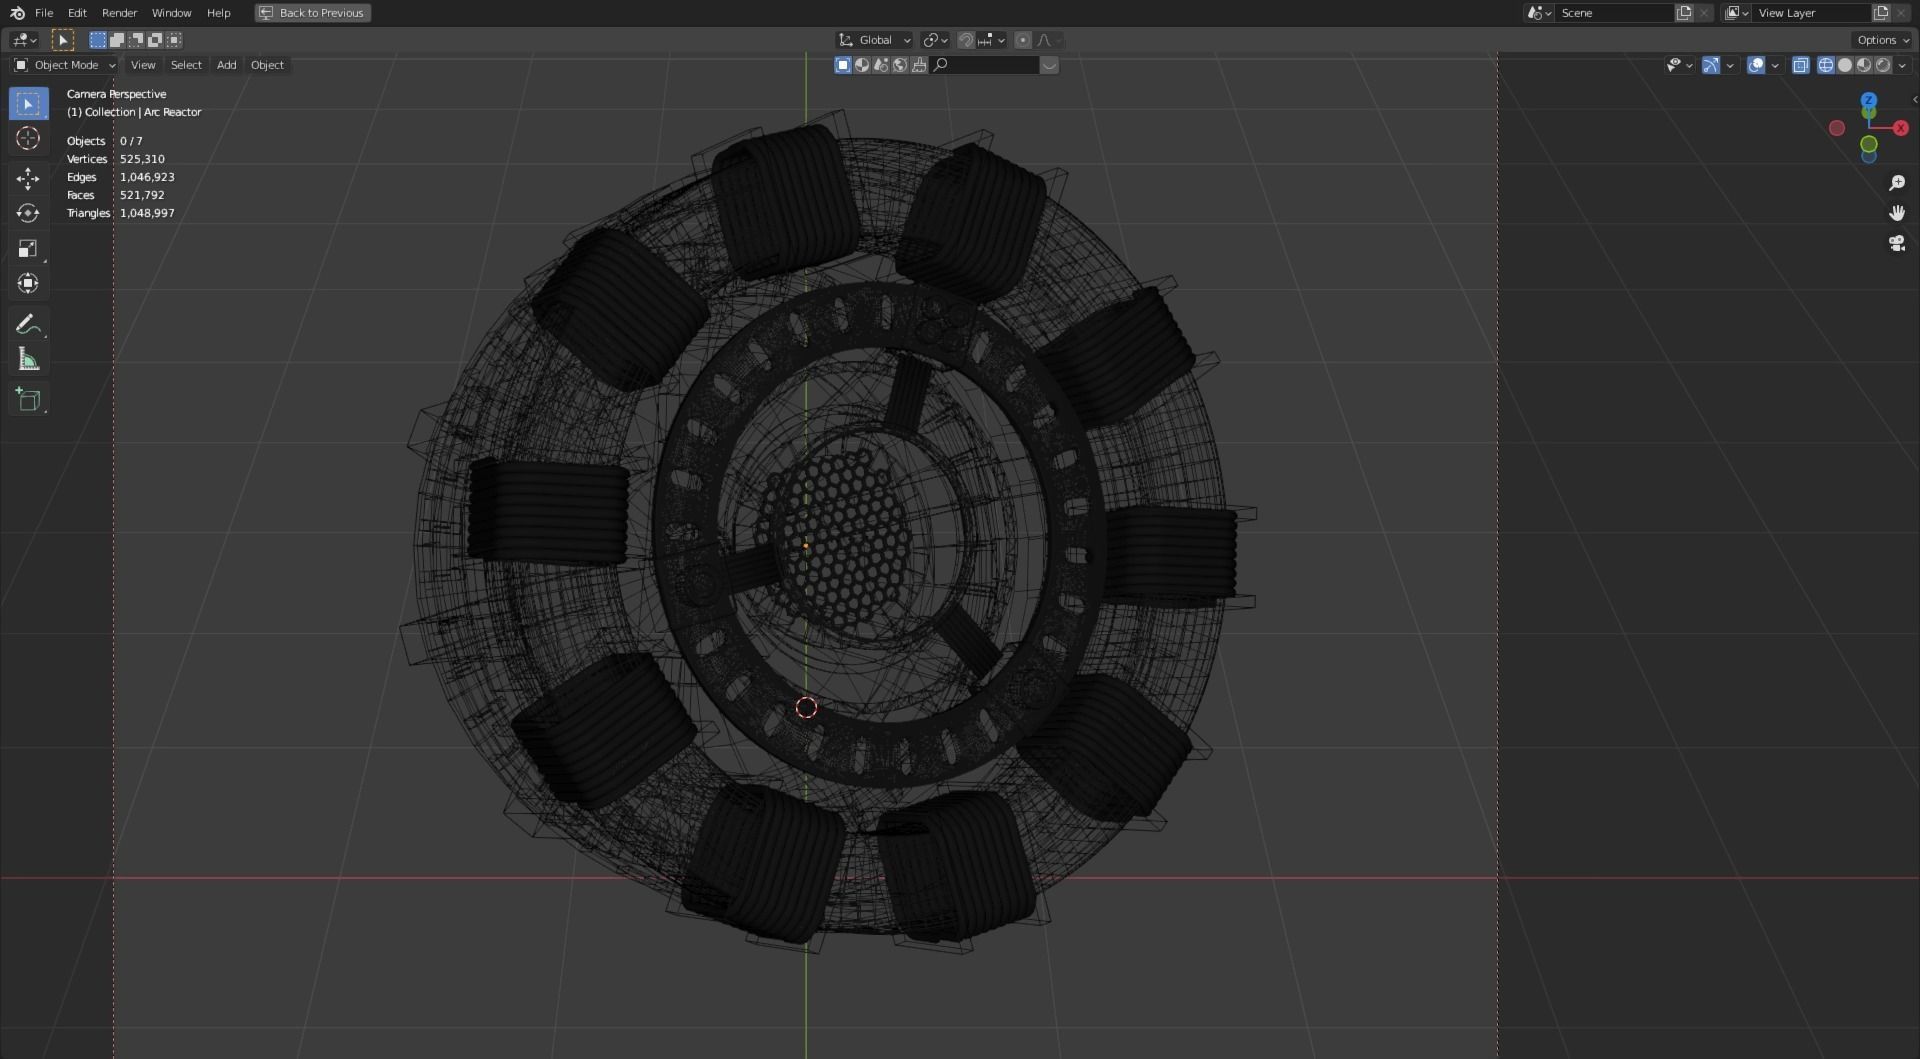Open the viewport Add menu

coord(226,65)
